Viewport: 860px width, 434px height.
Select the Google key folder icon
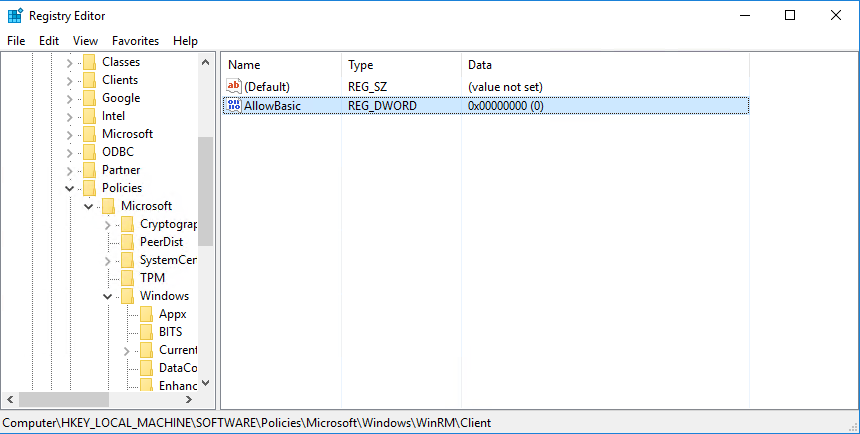(x=90, y=98)
